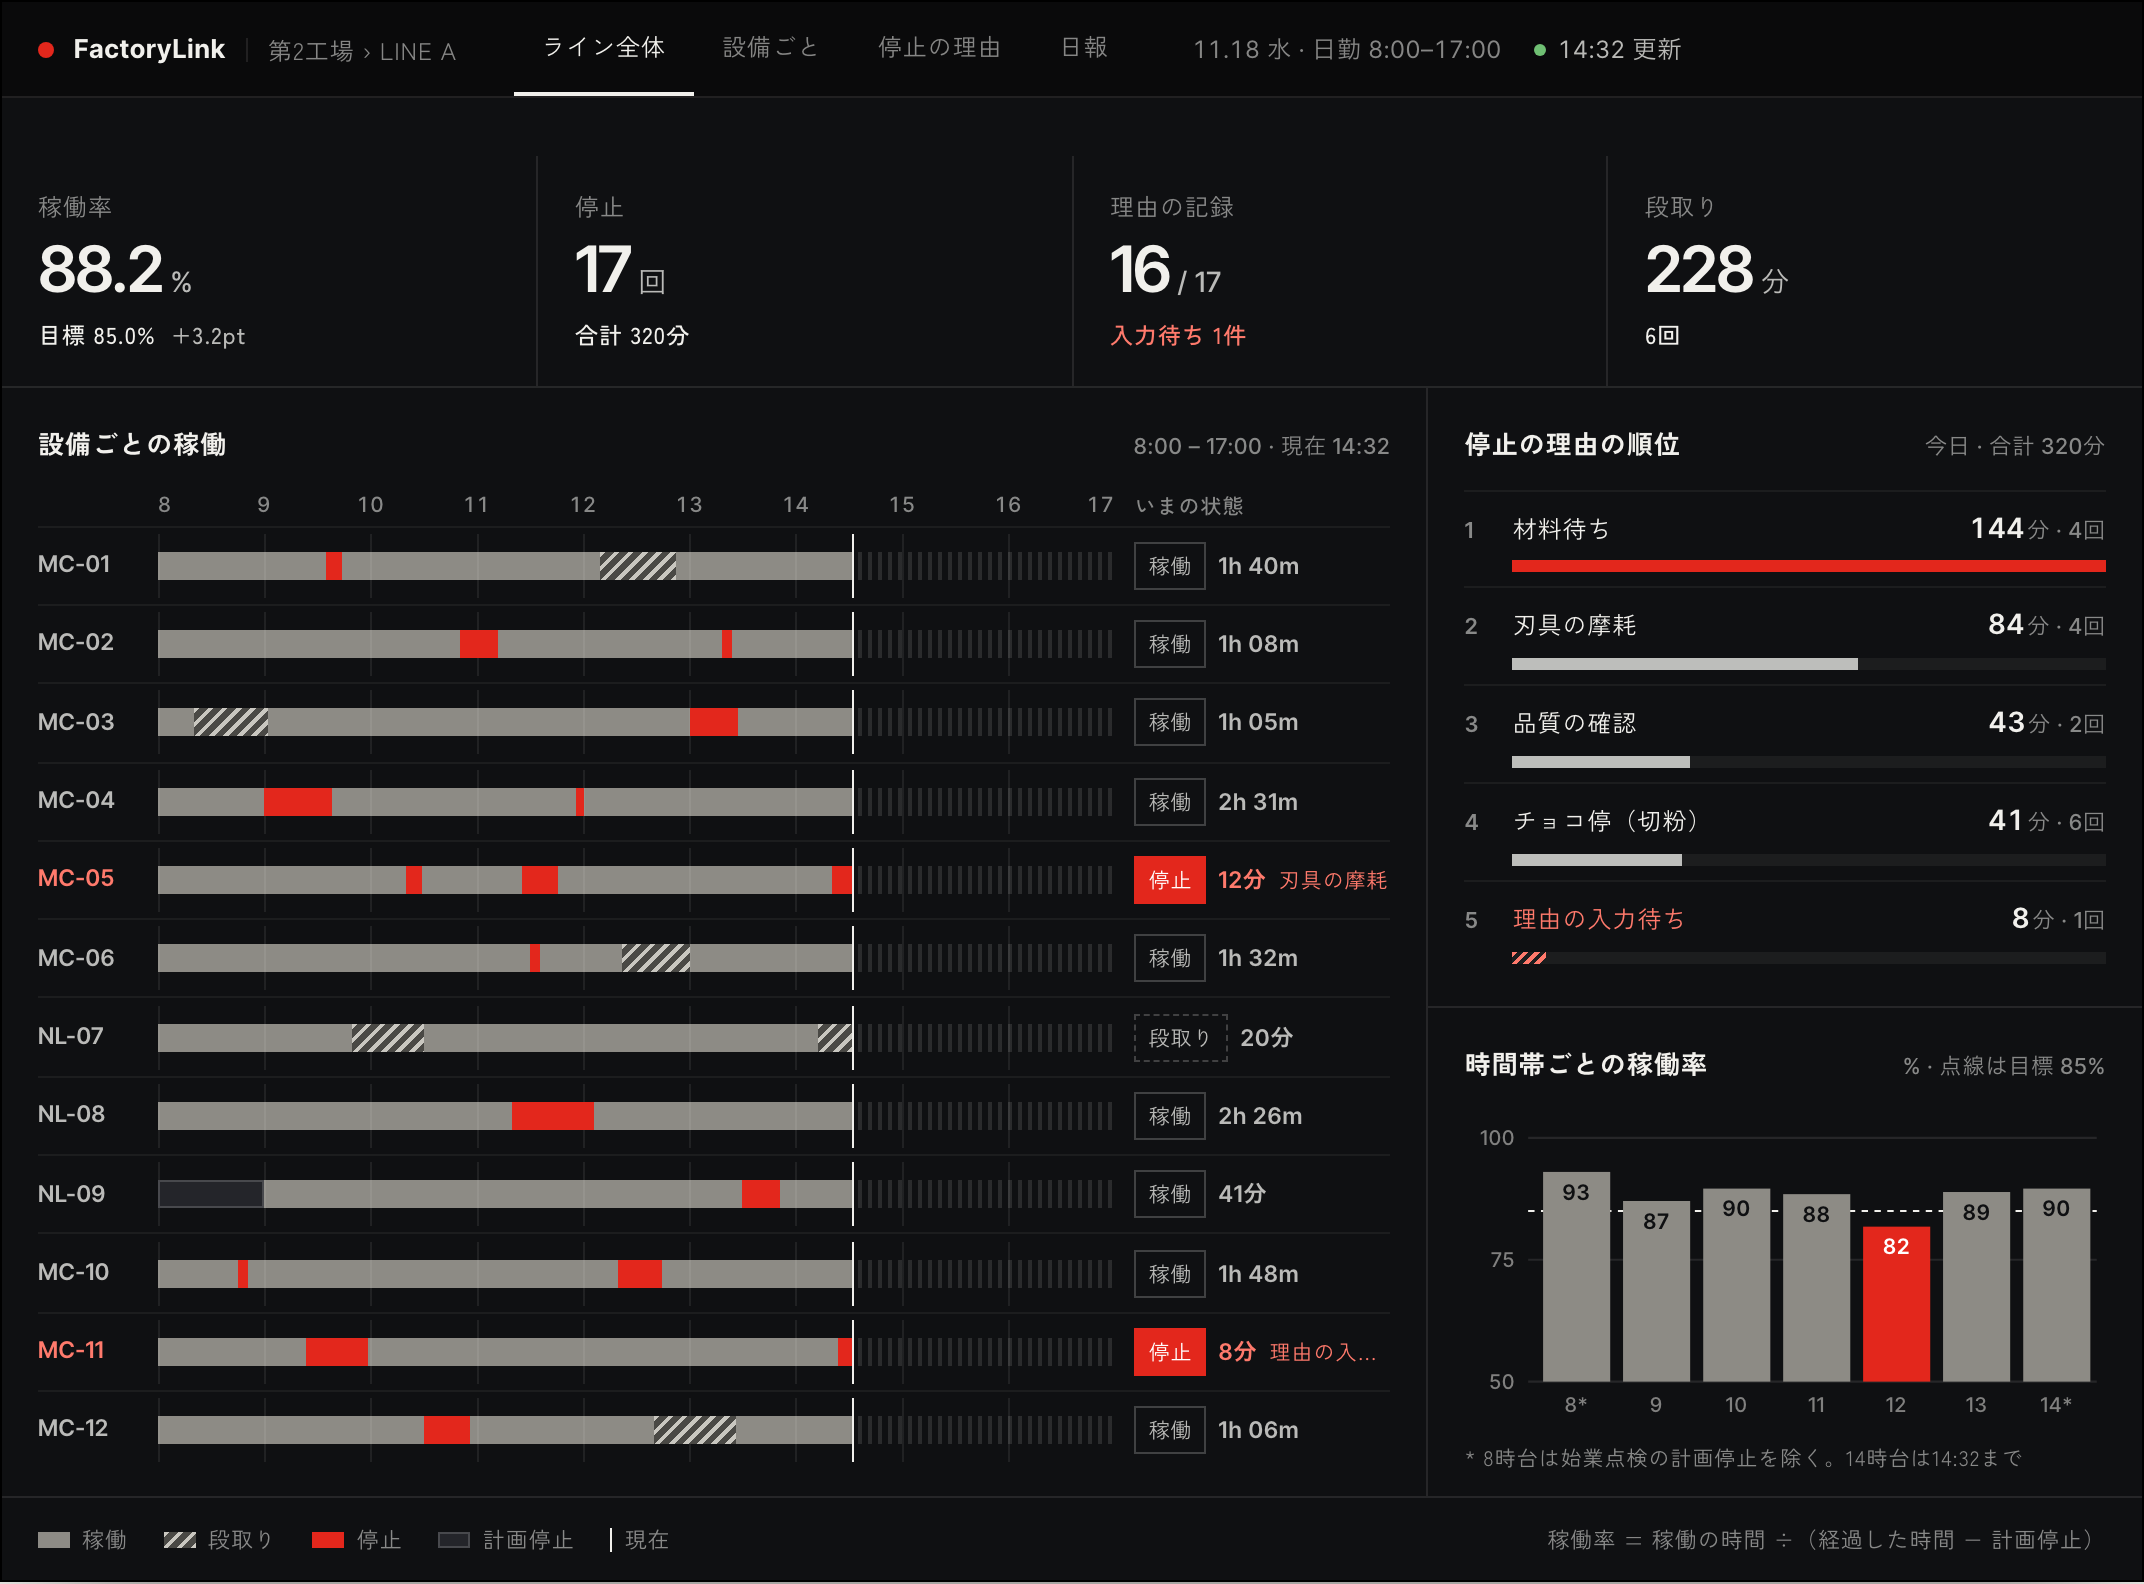Click the 計画停止 legend swatch
Viewport: 2144px width, 1584px height.
(454, 1540)
